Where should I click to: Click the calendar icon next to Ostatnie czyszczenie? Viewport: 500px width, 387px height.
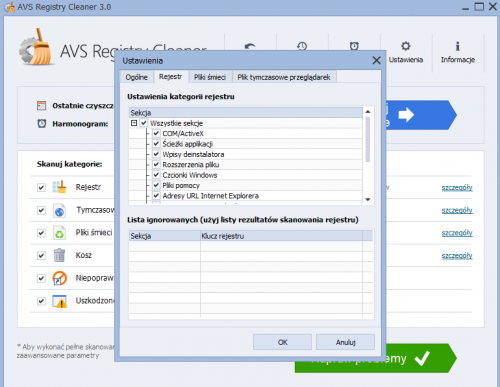pos(41,106)
